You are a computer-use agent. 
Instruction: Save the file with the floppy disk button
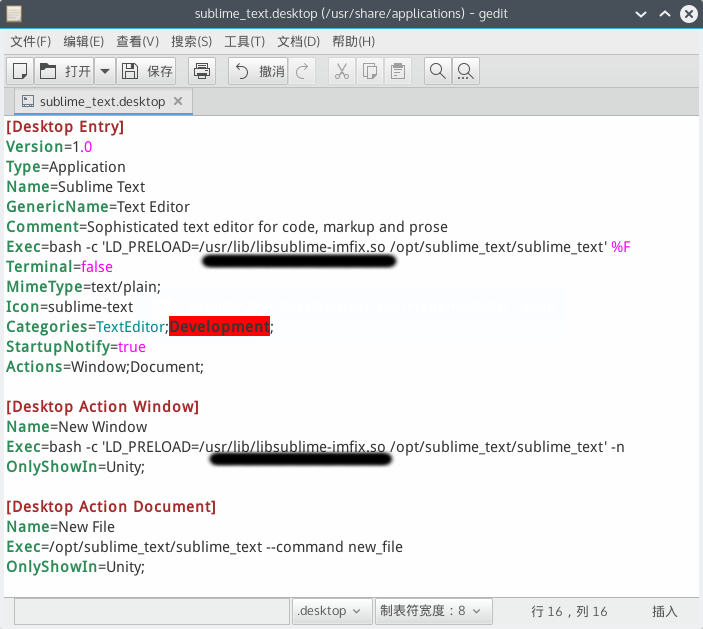pyautogui.click(x=146, y=71)
